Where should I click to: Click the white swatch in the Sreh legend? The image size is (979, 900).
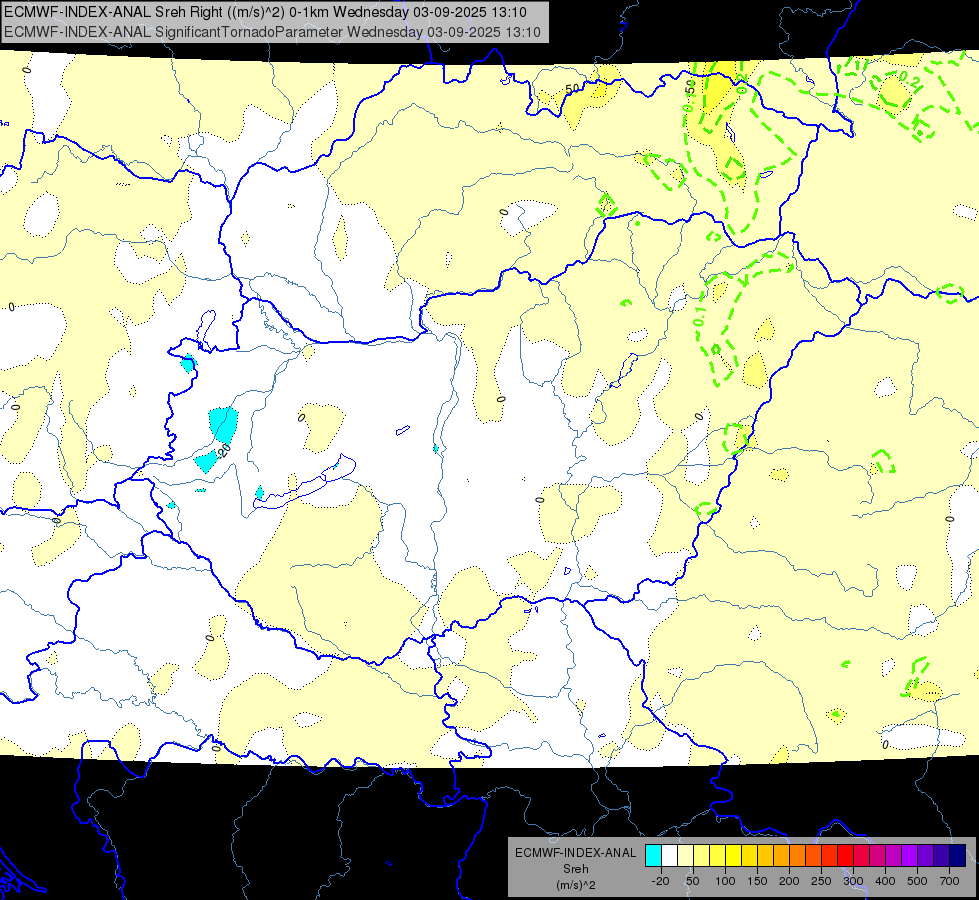click(669, 856)
